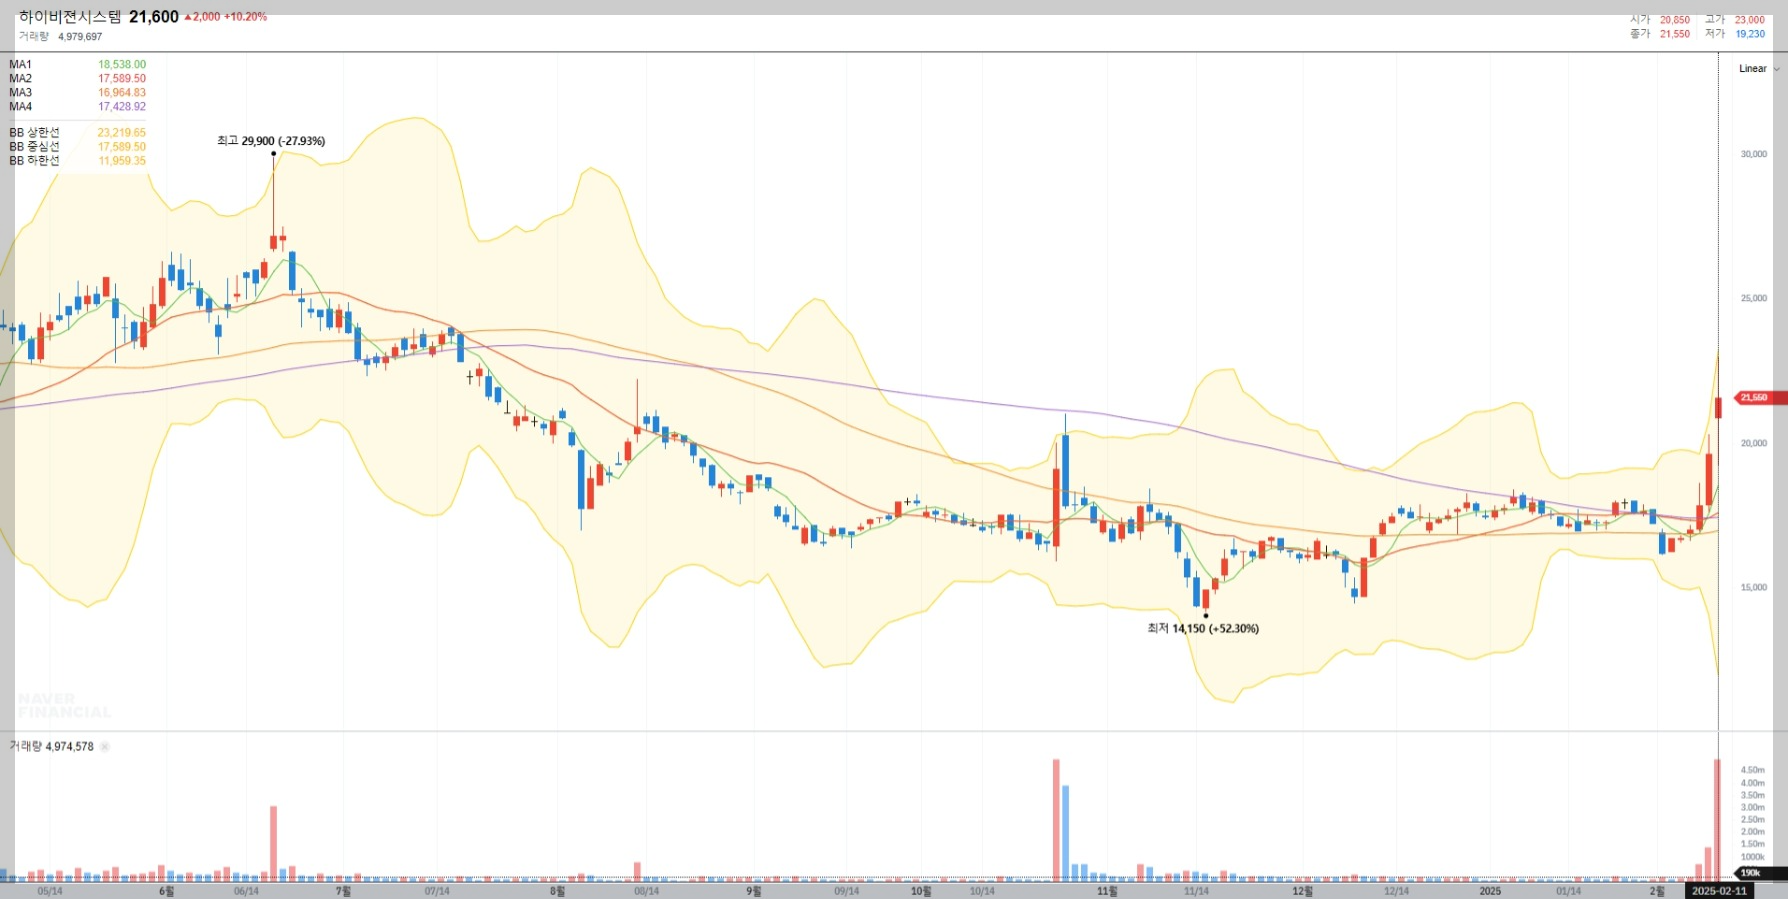Click the 종가 21,550 closing price value
Viewport: 1788px width, 899px height.
tap(1675, 34)
